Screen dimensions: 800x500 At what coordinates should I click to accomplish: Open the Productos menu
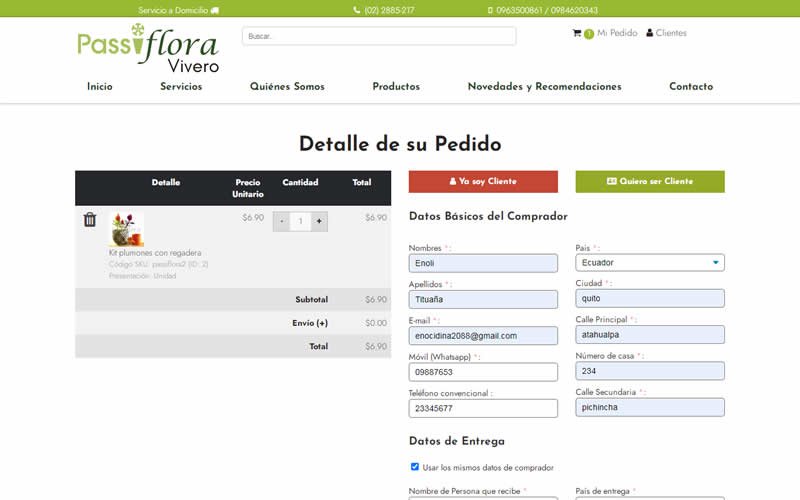click(396, 87)
